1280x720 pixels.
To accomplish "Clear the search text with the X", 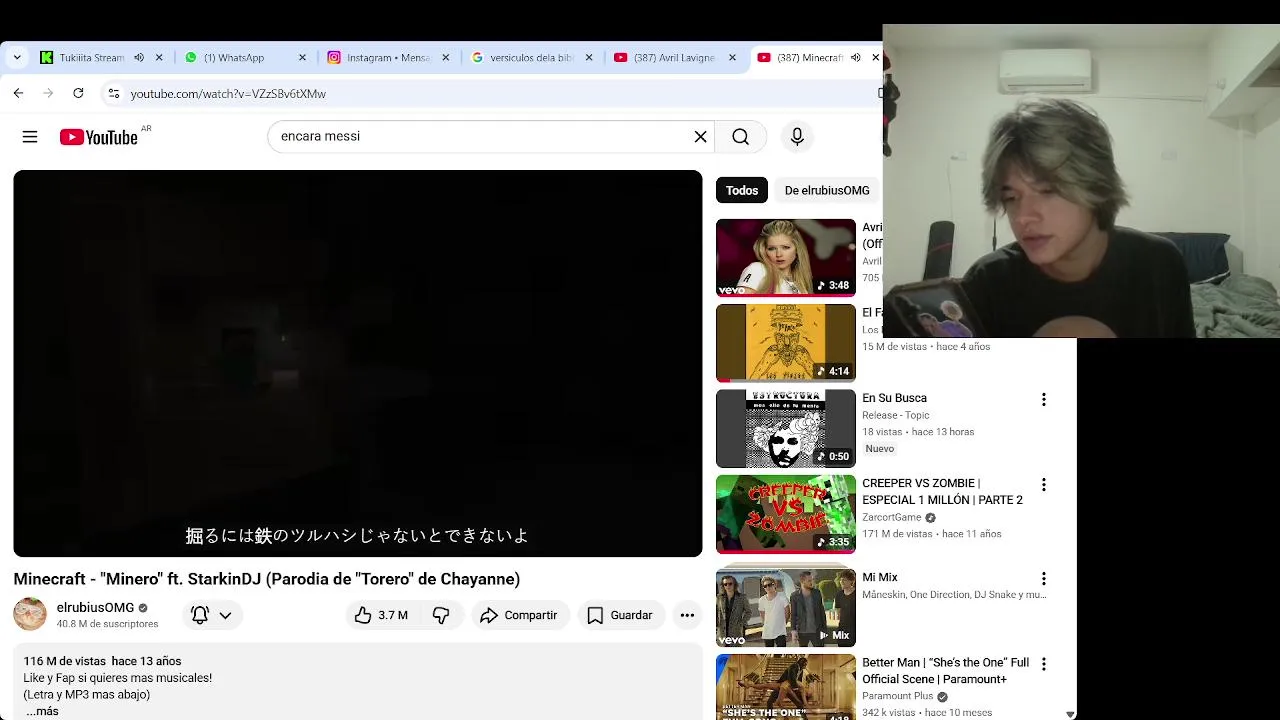I will pyautogui.click(x=701, y=136).
